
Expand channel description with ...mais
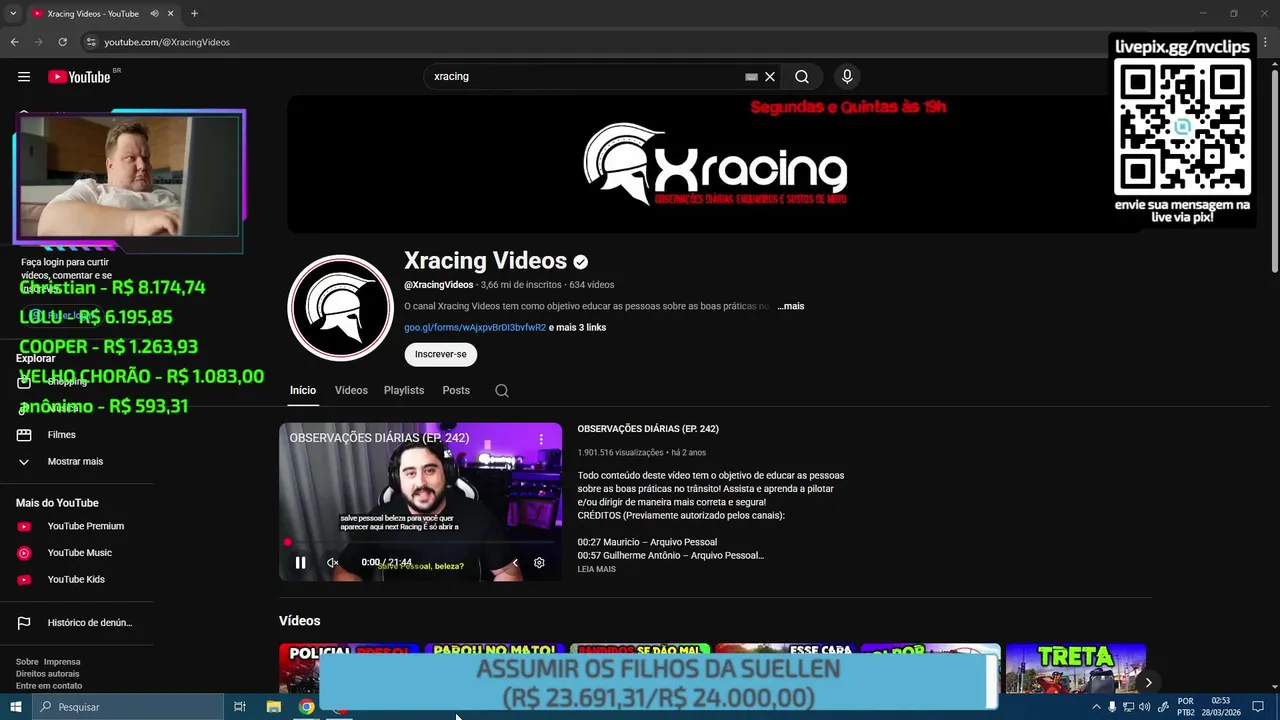pyautogui.click(x=791, y=306)
